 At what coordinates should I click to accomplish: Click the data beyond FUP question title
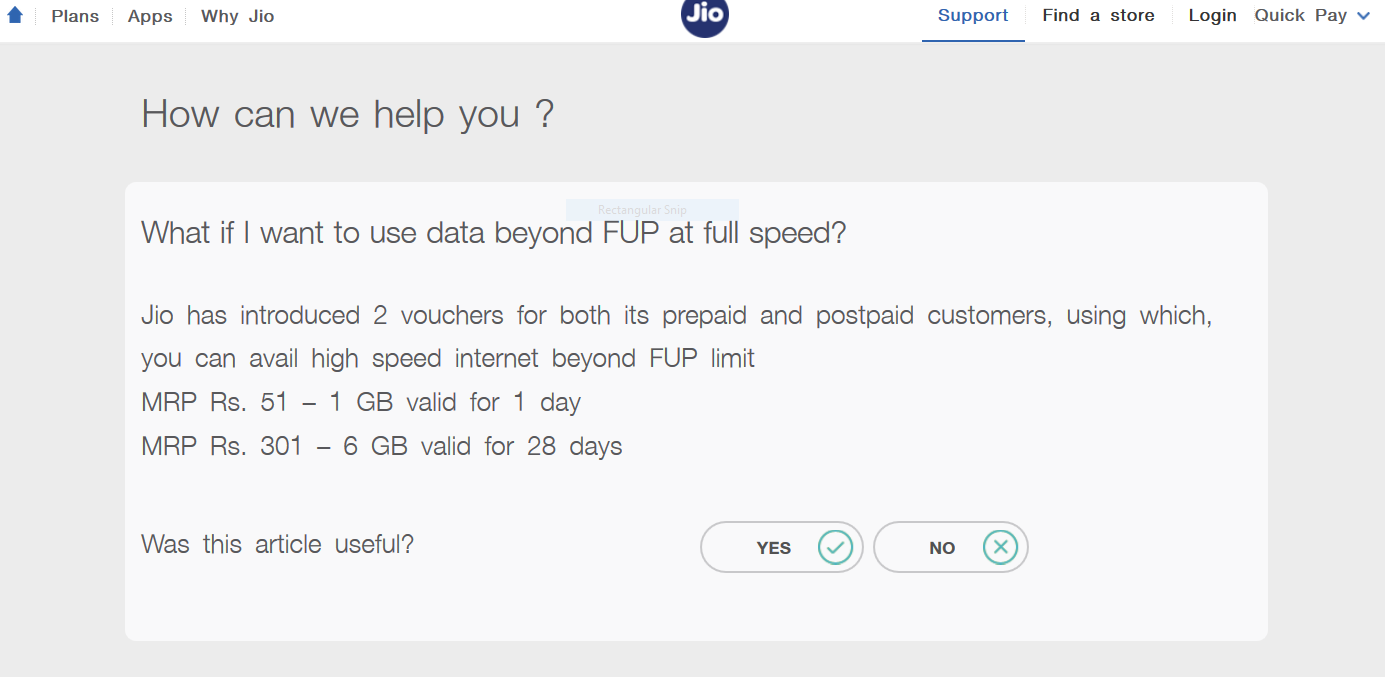[494, 233]
